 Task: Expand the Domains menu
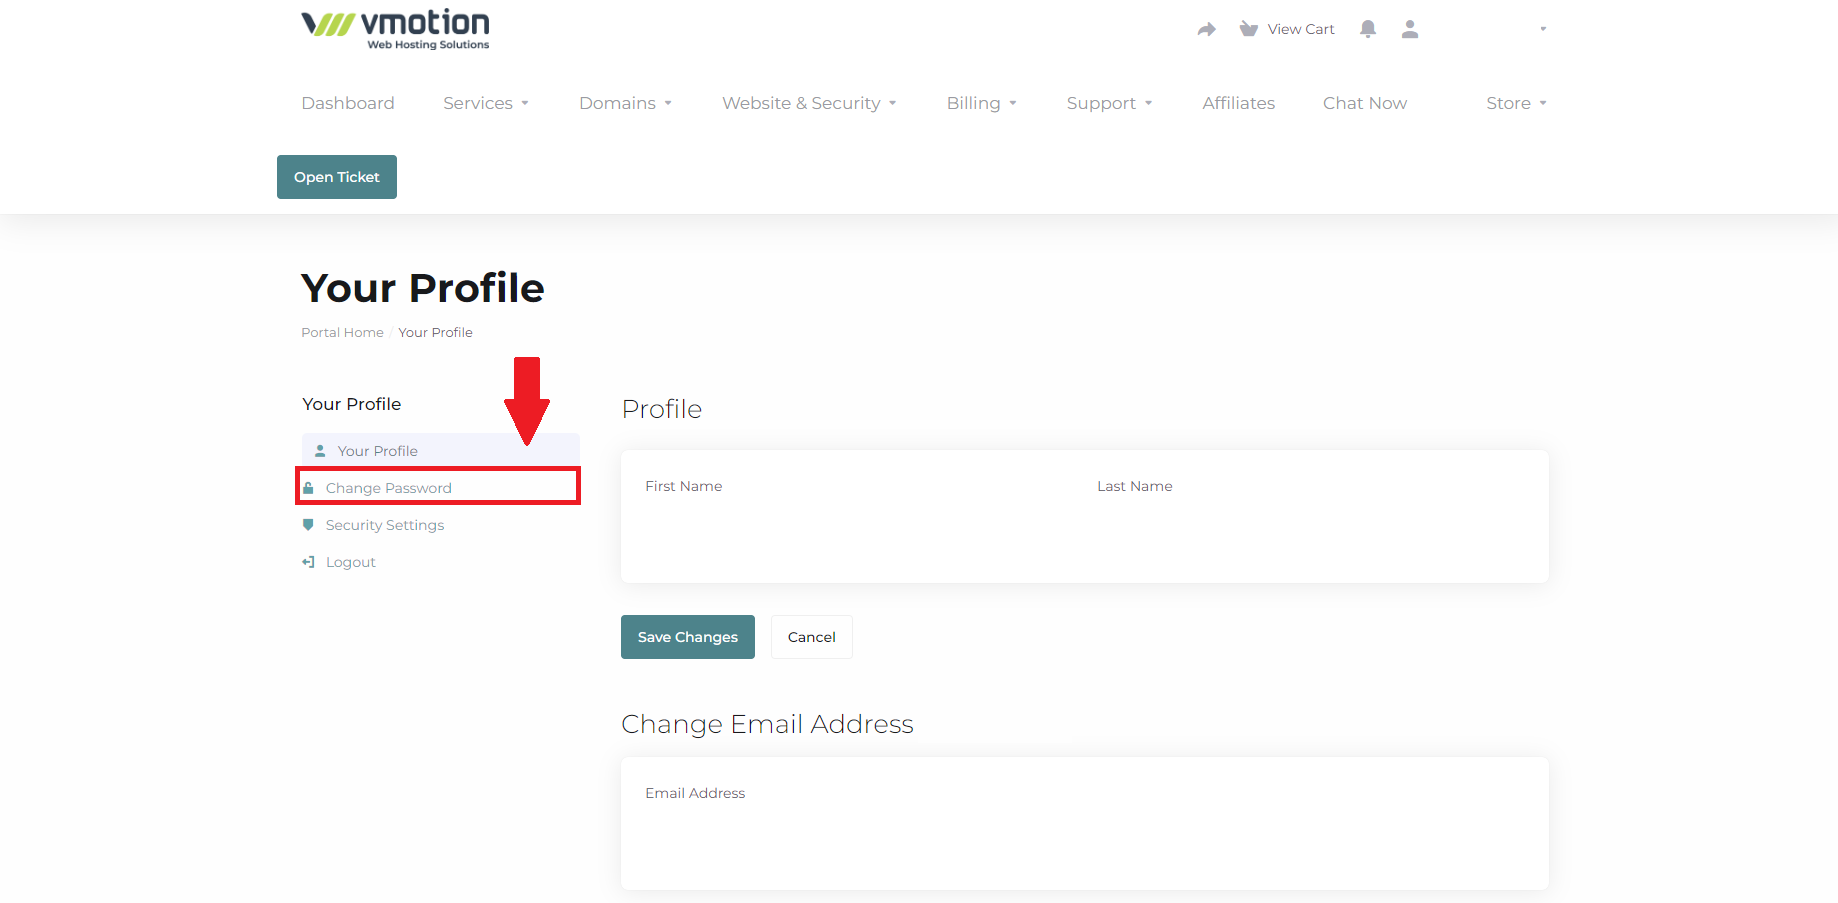625,103
